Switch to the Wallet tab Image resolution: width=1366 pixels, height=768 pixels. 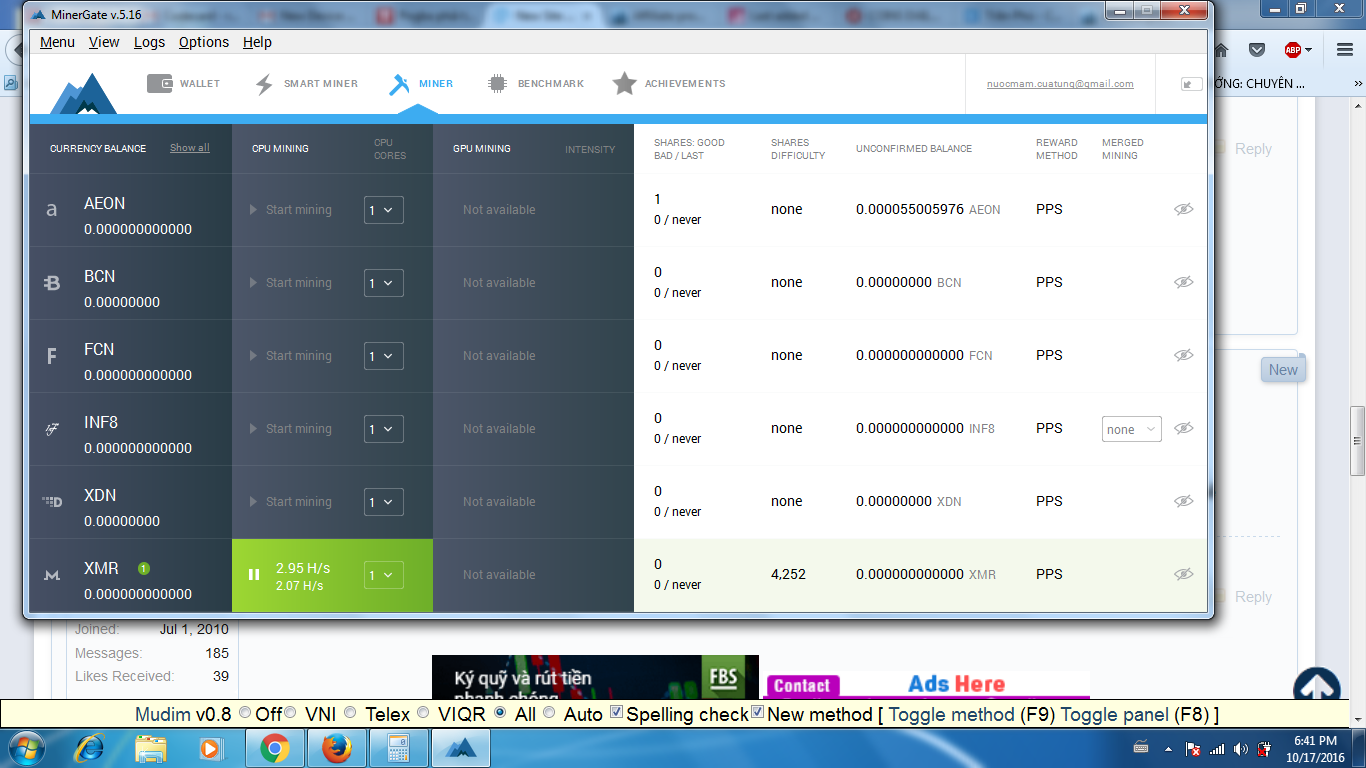[184, 84]
